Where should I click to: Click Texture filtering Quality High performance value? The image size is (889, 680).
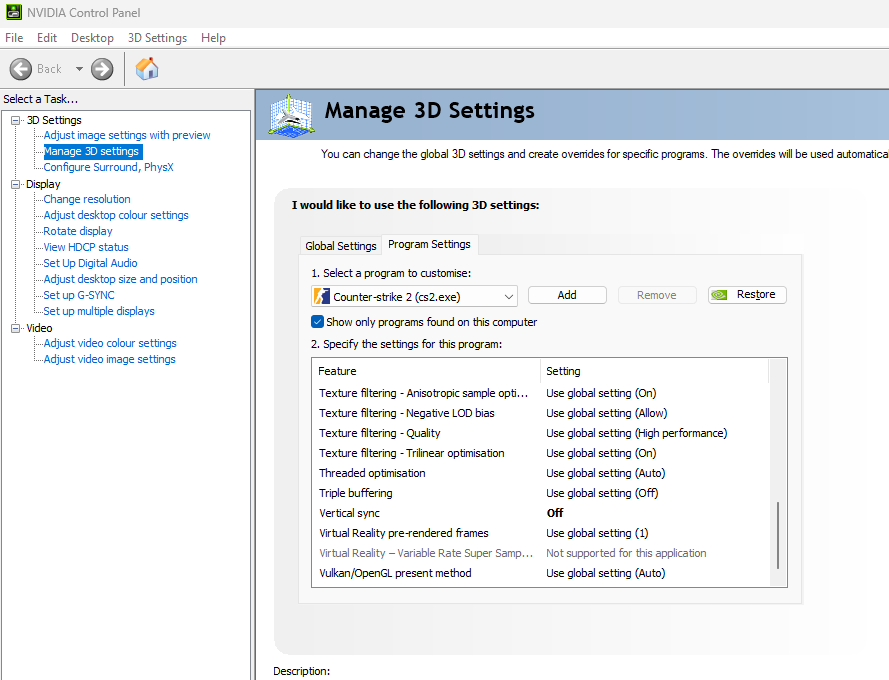(636, 433)
